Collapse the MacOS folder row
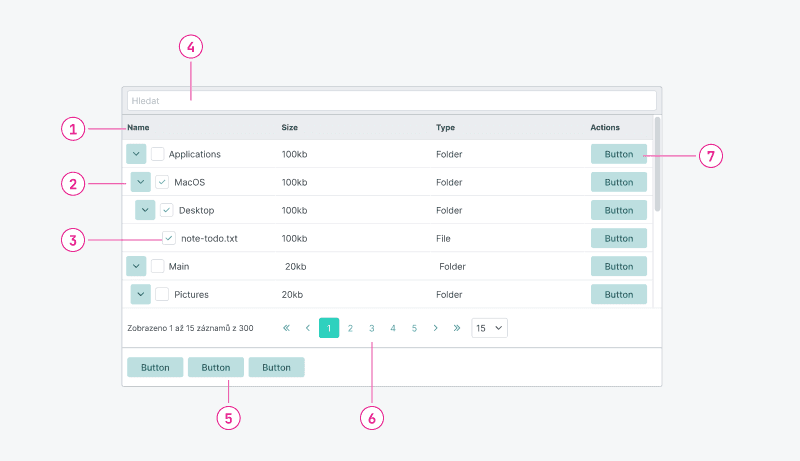Screen dimensions: 800x461 pyautogui.click(x=141, y=182)
